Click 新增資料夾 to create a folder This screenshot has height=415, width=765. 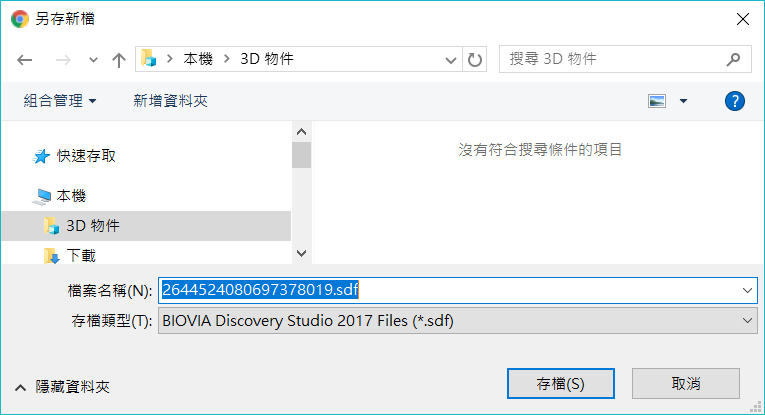click(x=170, y=101)
